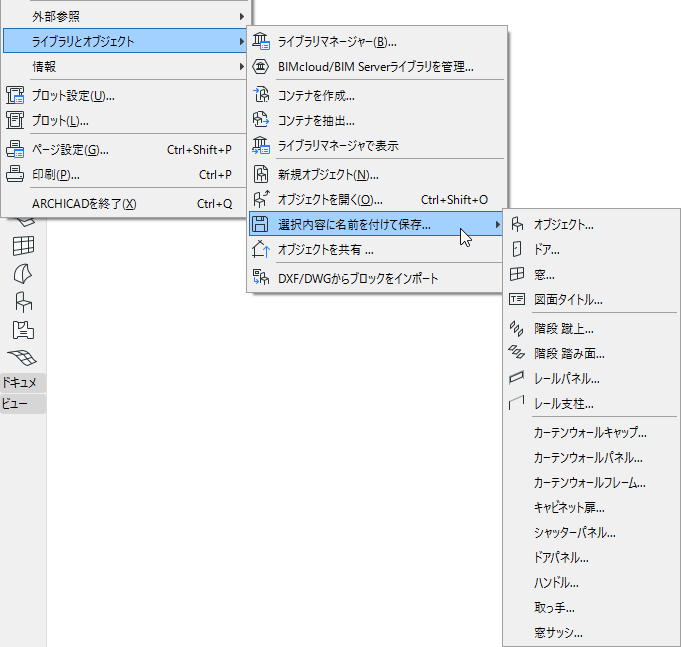This screenshot has width=681, height=647.
Task: Expand the 情報 submenu arrow
Action: [x=242, y=66]
